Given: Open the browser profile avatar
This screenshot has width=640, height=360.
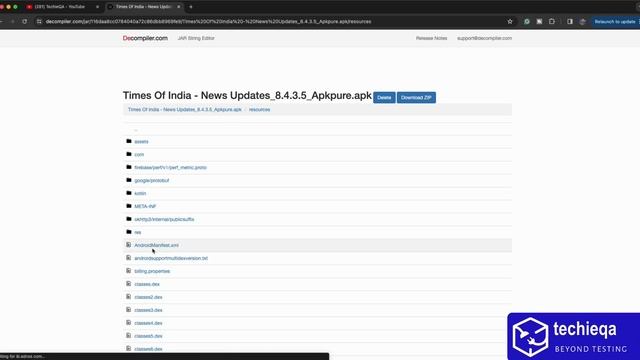Looking at the screenshot, I should (x=582, y=22).
